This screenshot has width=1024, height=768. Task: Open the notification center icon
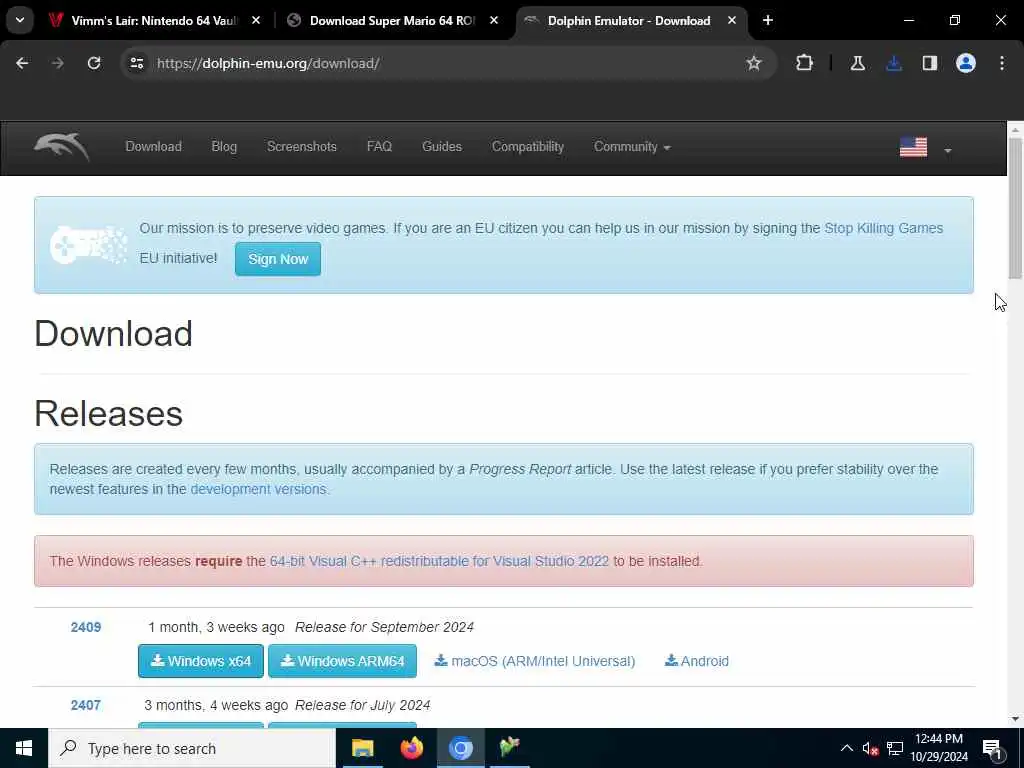(992, 748)
